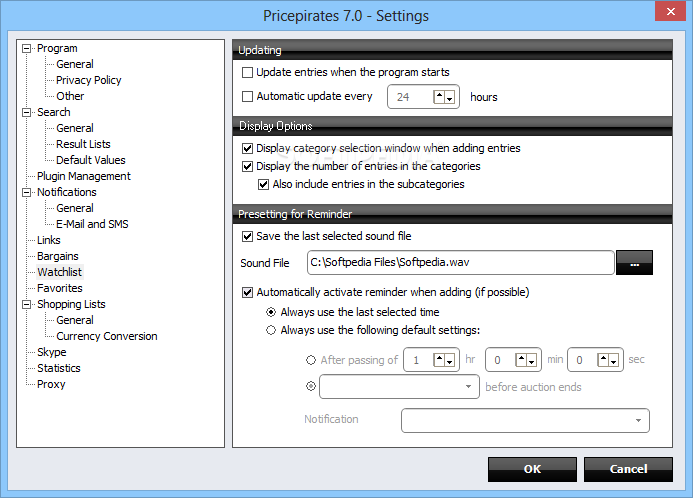Open Default Values settings
The image size is (693, 498).
pos(91,160)
